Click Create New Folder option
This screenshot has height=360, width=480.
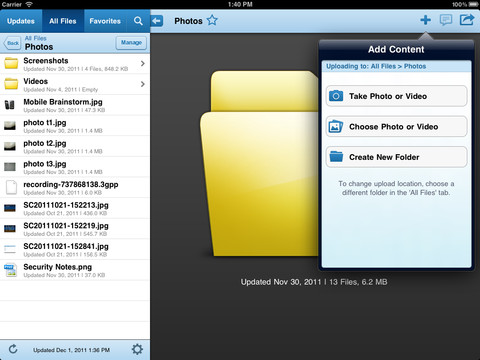pyautogui.click(x=396, y=157)
